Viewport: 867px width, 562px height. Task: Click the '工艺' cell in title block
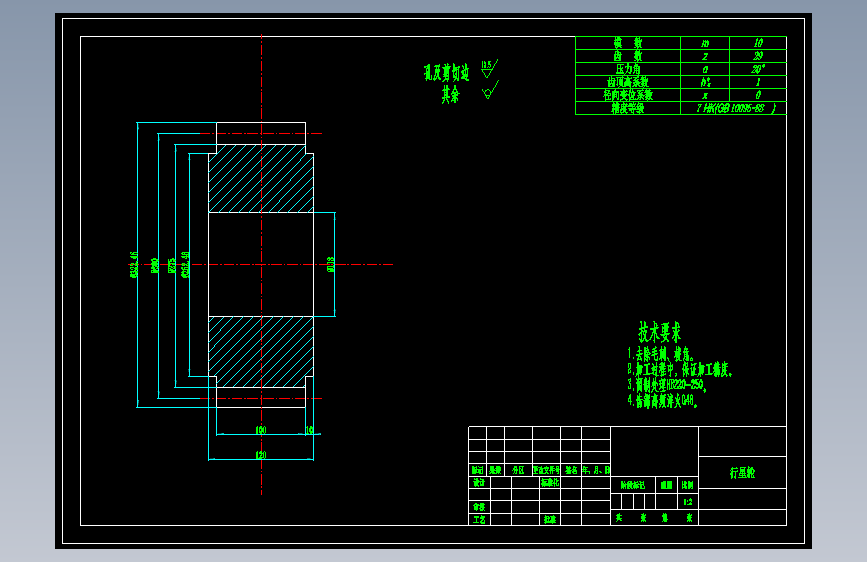tap(479, 519)
